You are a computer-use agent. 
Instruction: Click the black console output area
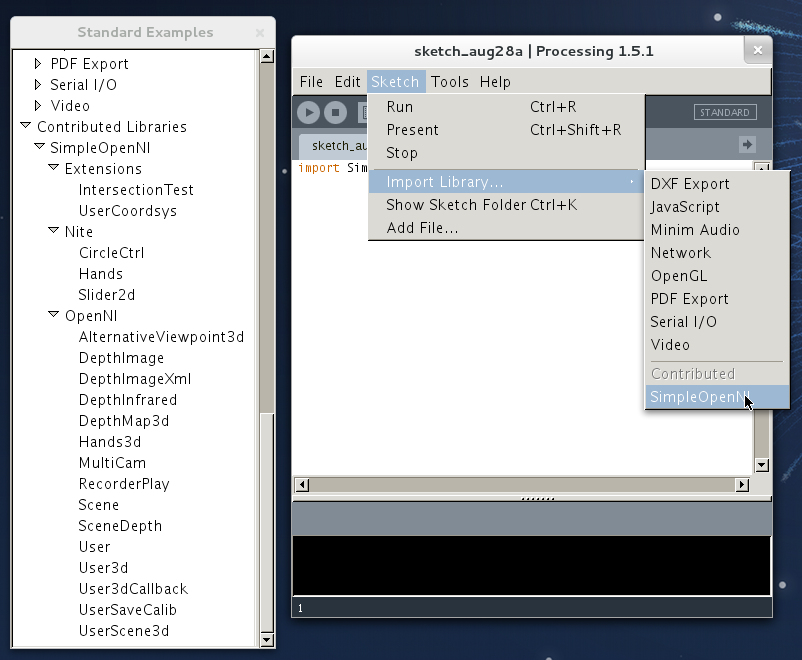[x=531, y=565]
